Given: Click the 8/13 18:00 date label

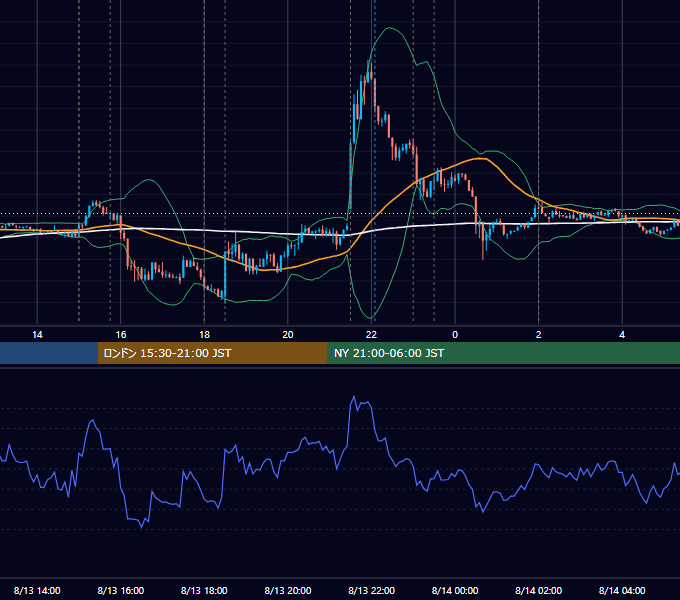Looking at the screenshot, I should coord(204,590).
